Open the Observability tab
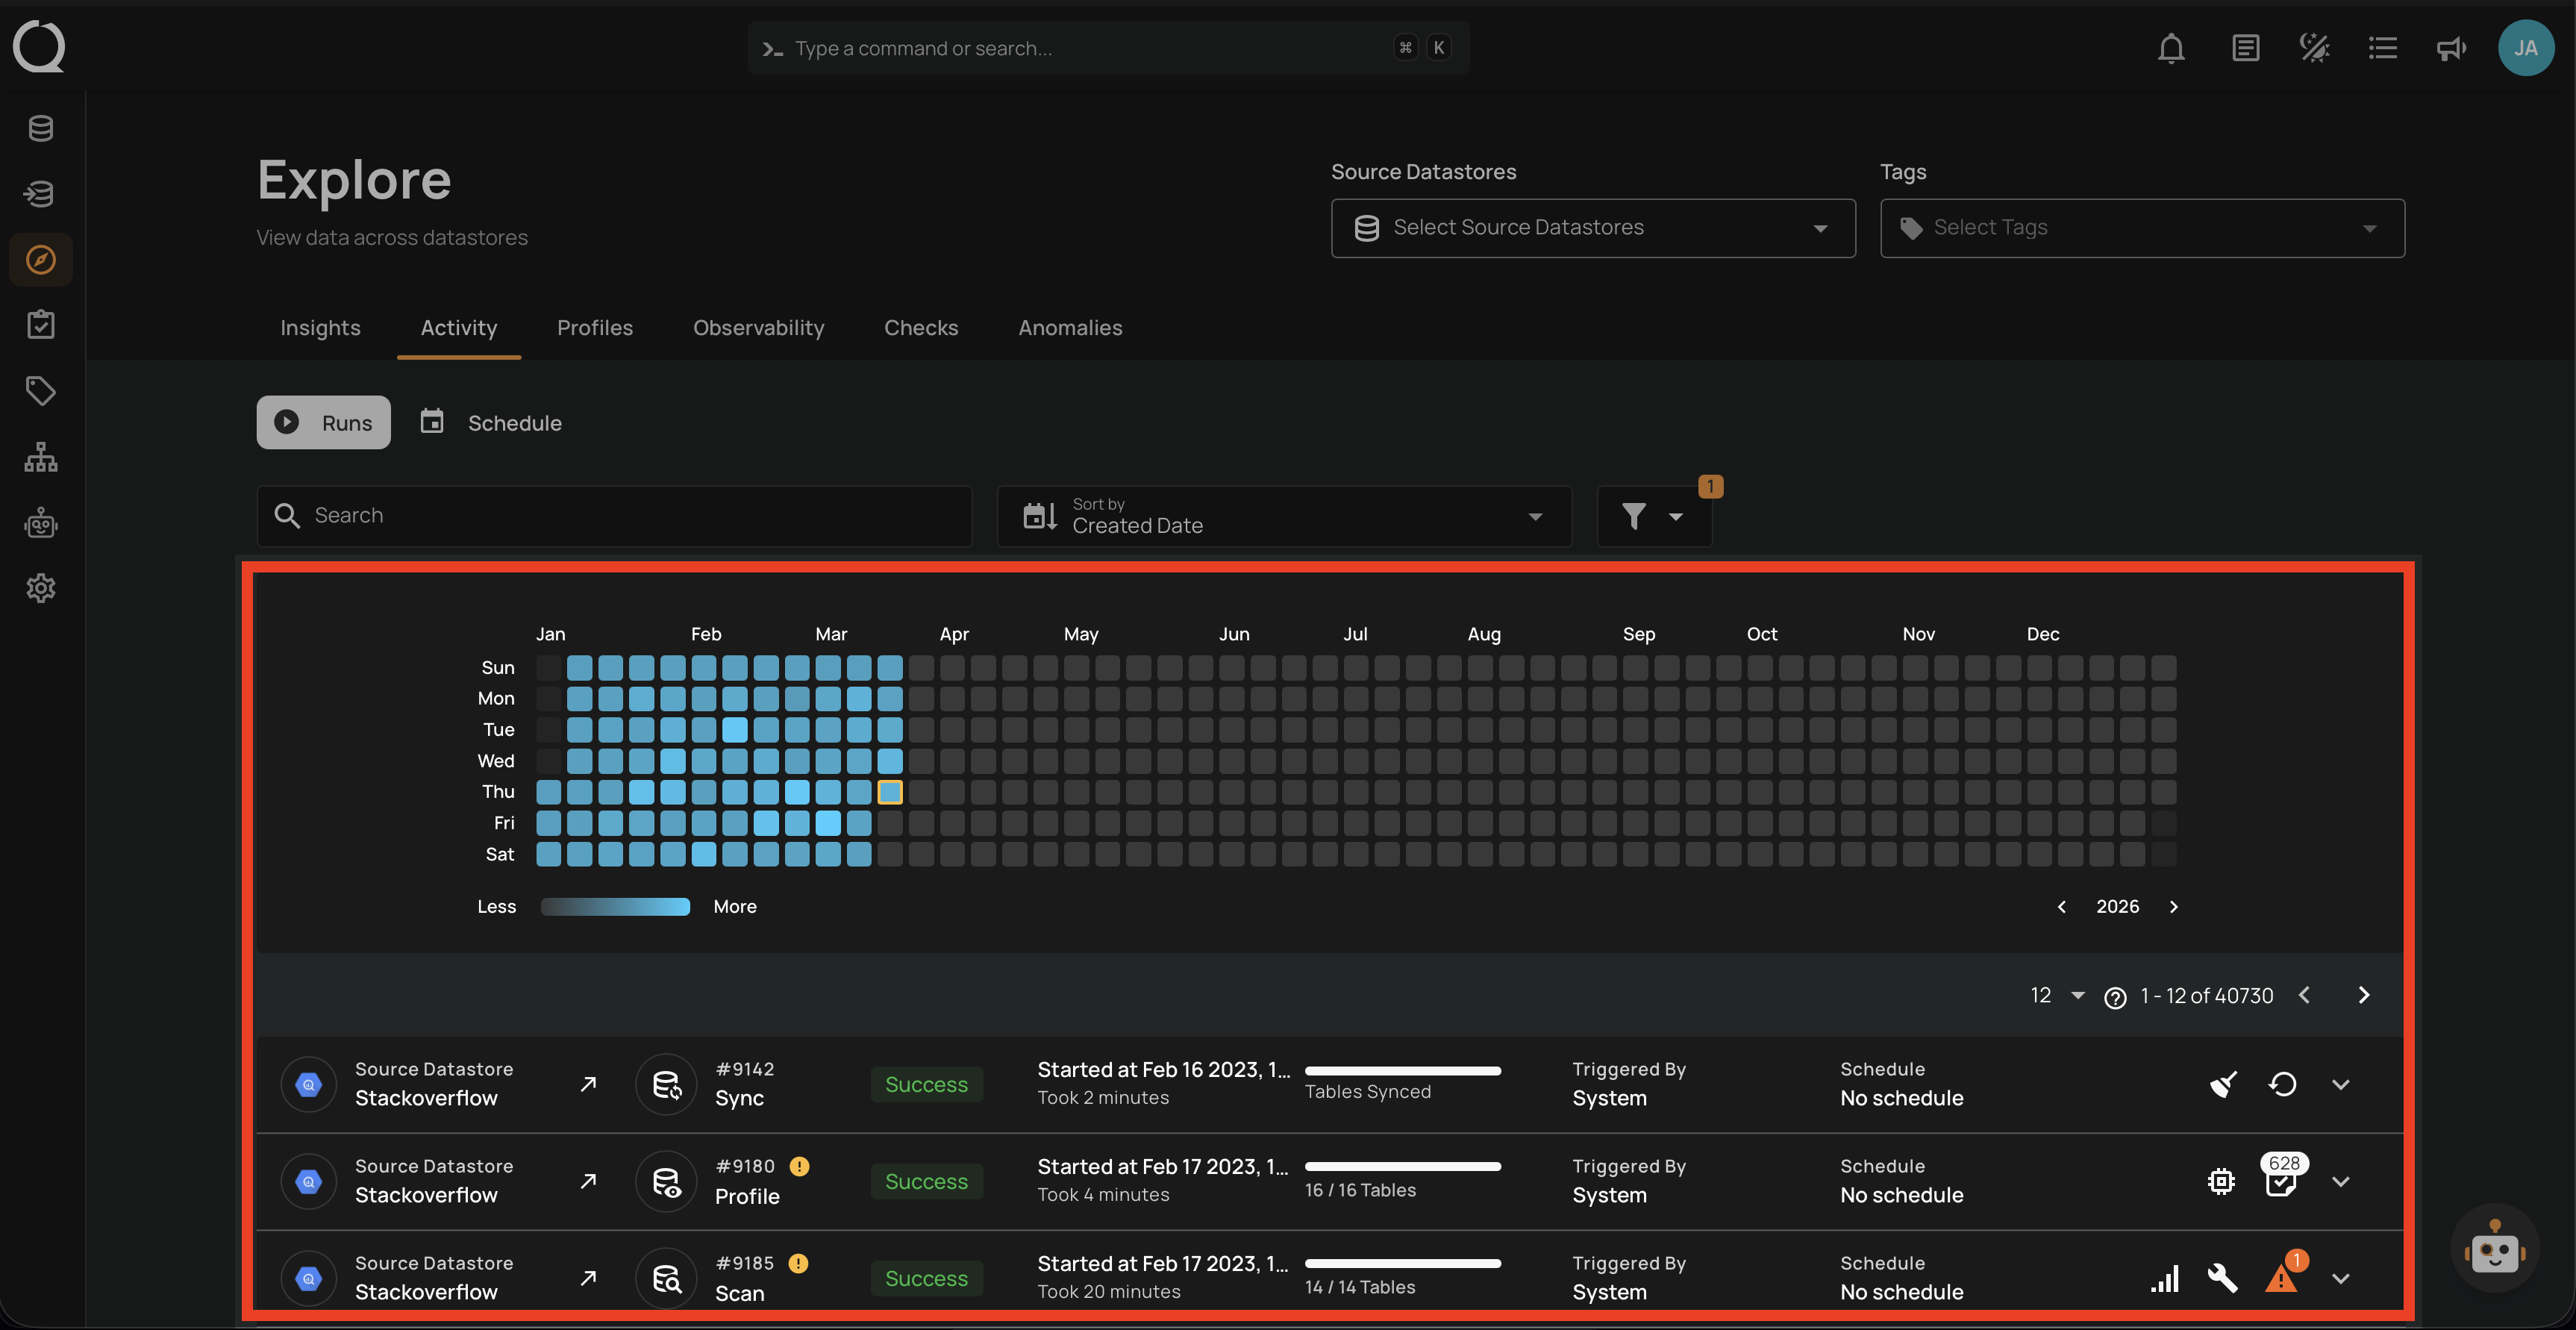 click(x=758, y=328)
